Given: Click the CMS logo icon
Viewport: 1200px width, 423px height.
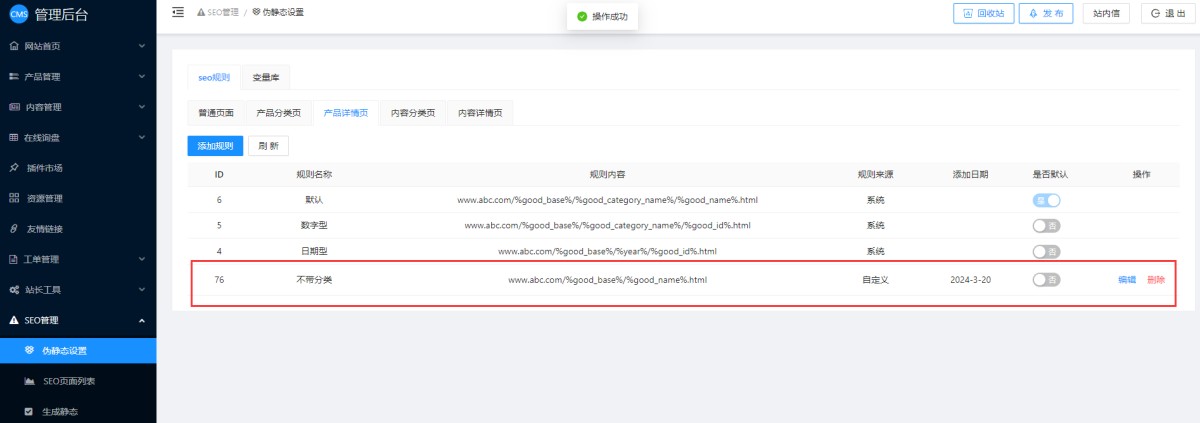Looking at the screenshot, I should (x=19, y=14).
